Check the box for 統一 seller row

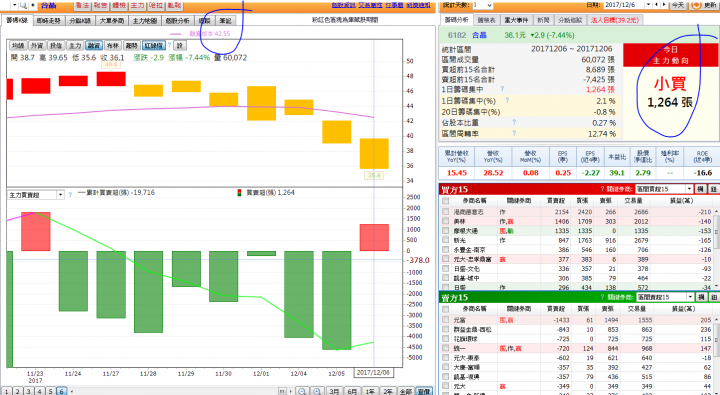coord(445,349)
